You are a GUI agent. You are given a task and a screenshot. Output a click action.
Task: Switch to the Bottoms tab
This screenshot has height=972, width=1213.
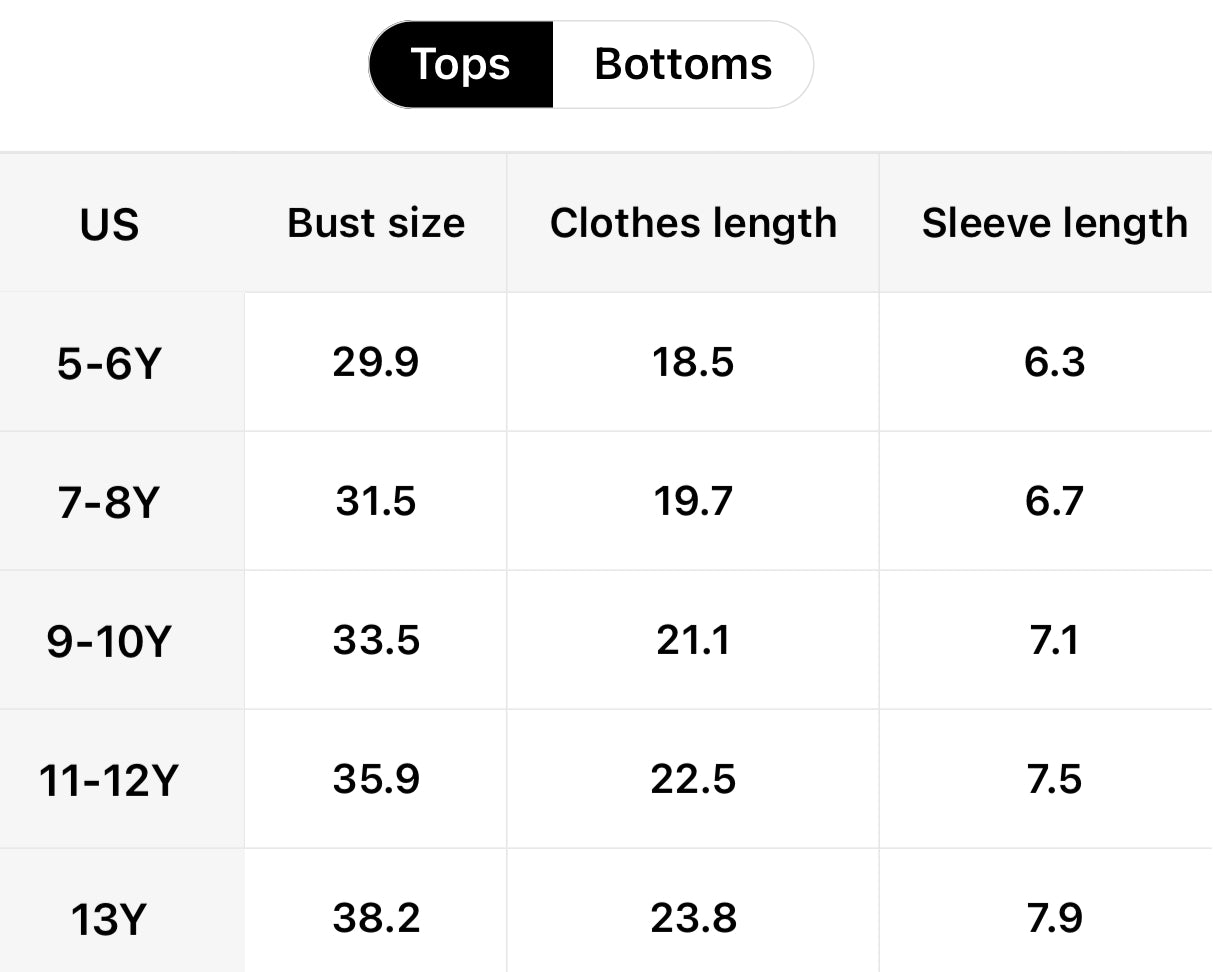pyautogui.click(x=683, y=65)
